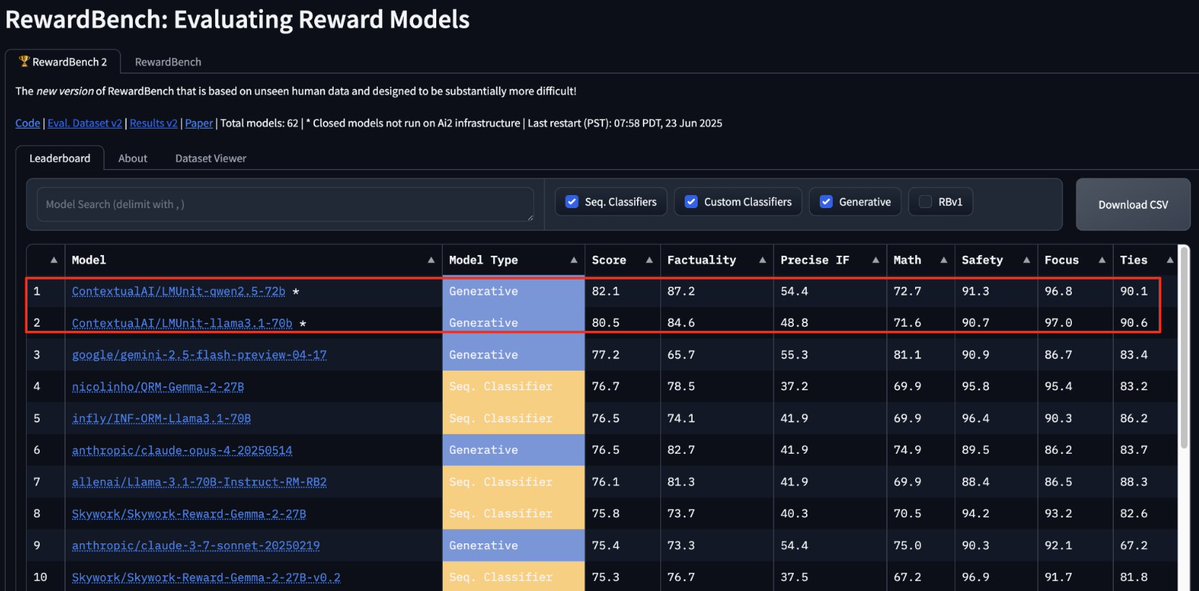Screen dimensions: 1199x591
Task: Click the Download CSV button
Action: 1133,204
